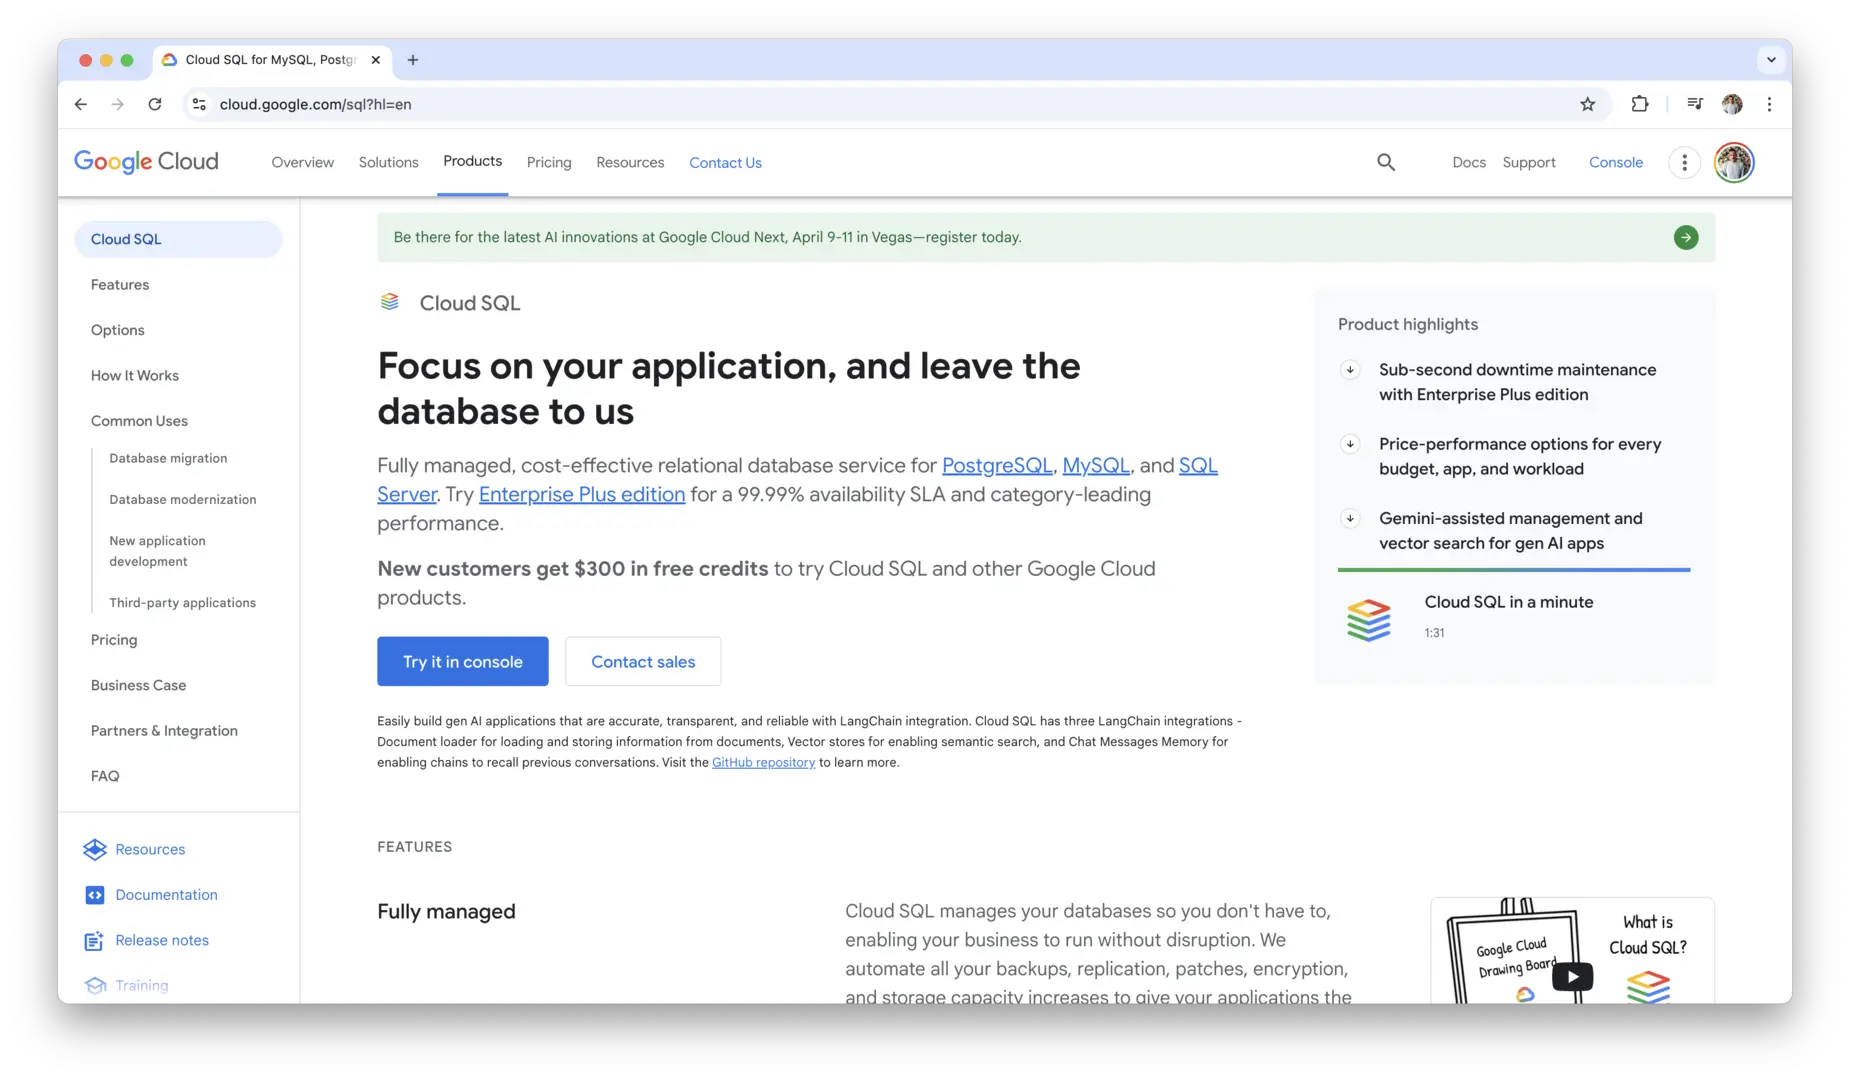1850x1080 pixels.
Task: Open the Chrome three-dot menu
Action: [1769, 104]
